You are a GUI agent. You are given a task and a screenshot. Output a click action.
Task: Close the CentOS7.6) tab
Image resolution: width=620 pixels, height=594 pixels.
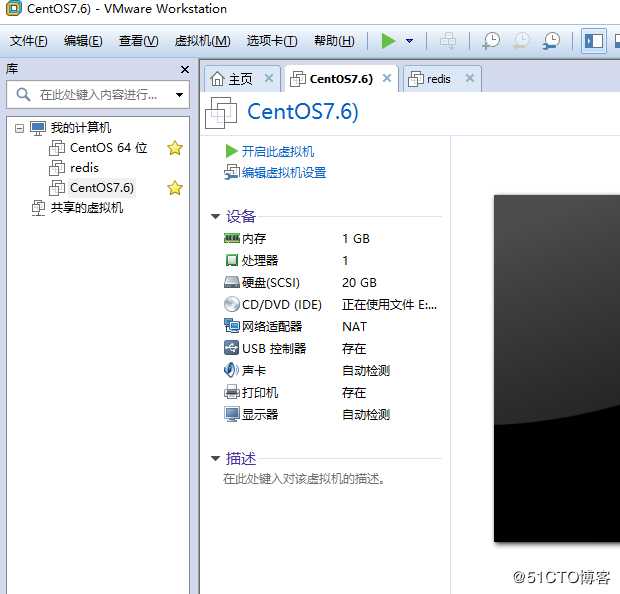click(387, 78)
